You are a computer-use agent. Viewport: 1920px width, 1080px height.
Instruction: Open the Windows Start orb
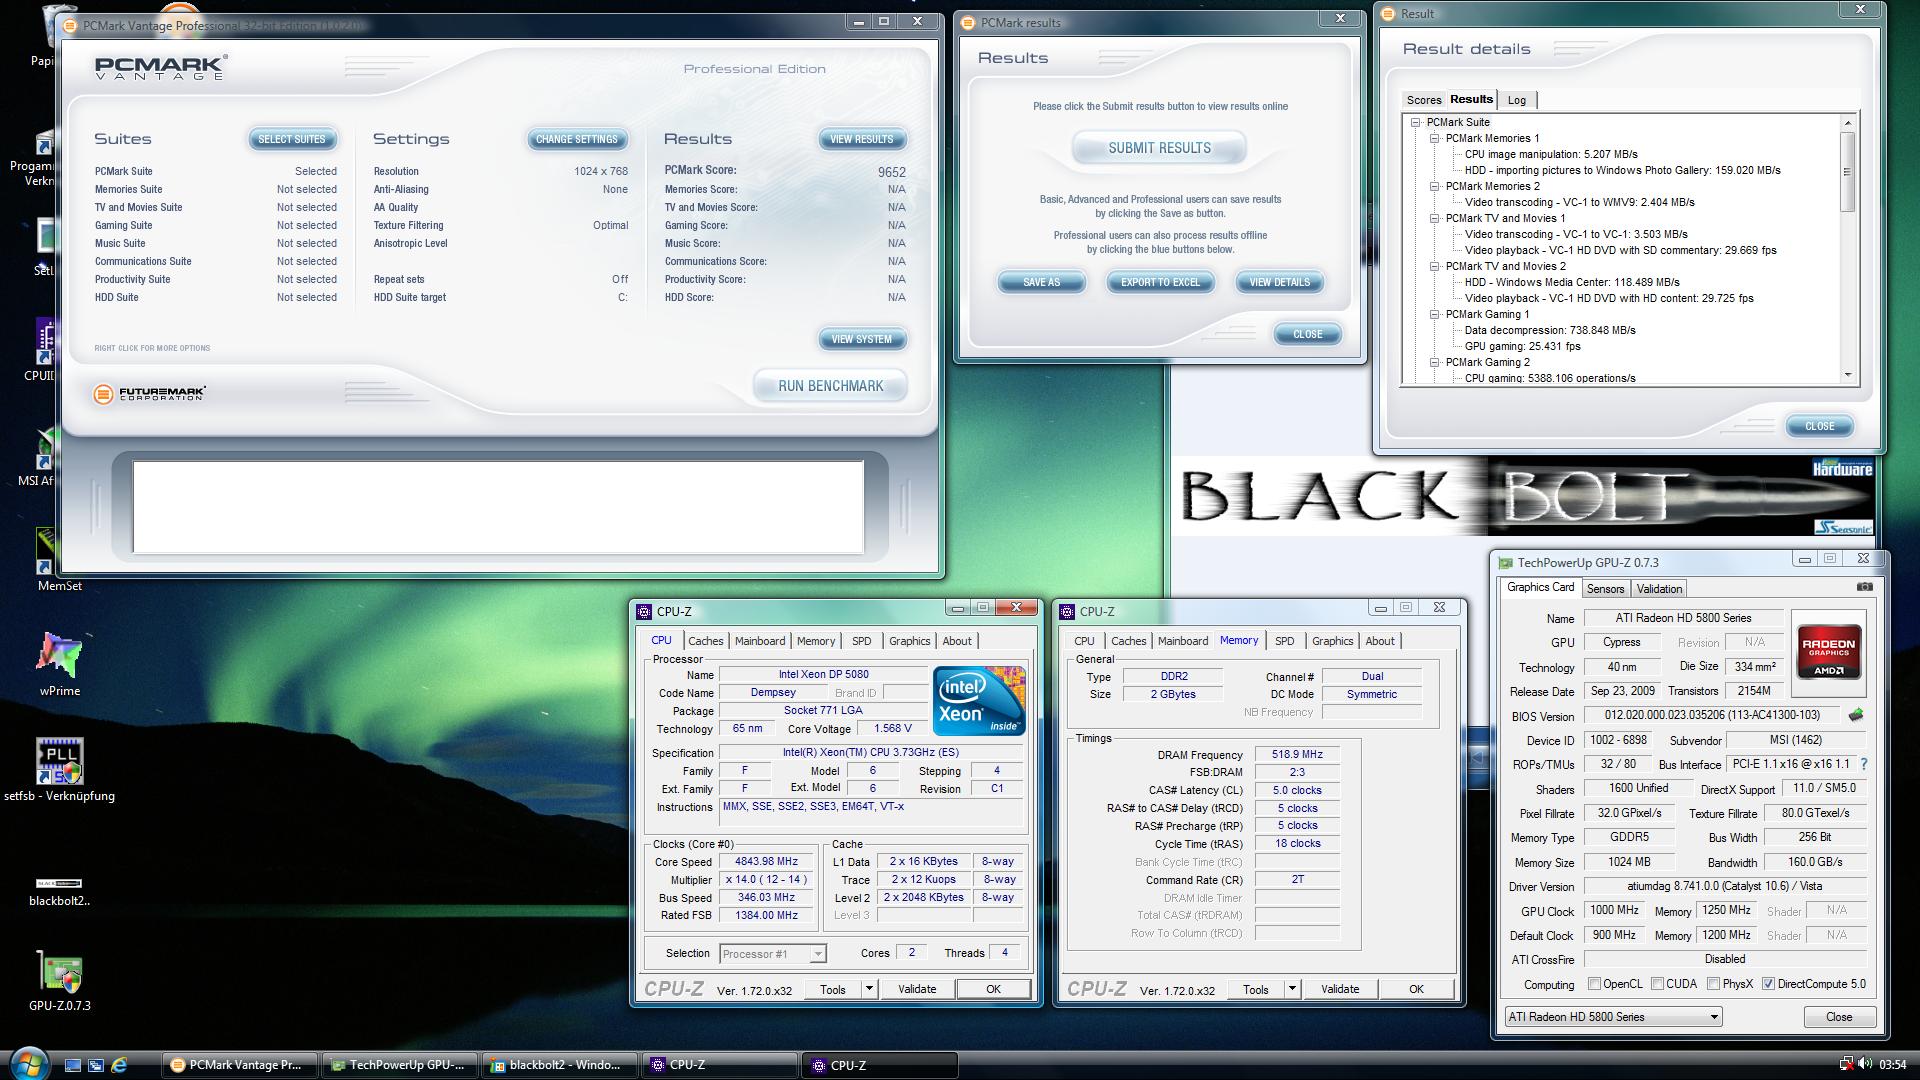point(28,1064)
